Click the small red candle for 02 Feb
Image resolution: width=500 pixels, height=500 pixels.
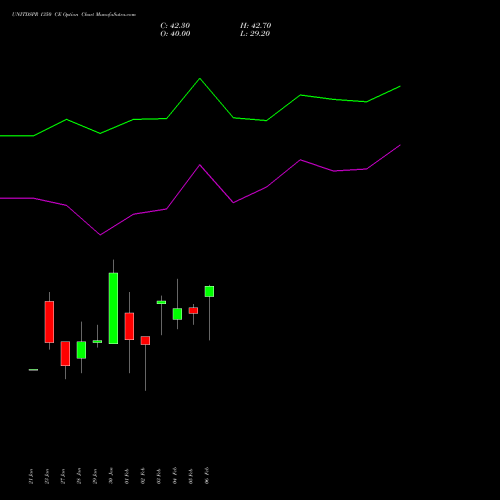pyautogui.click(x=145, y=340)
